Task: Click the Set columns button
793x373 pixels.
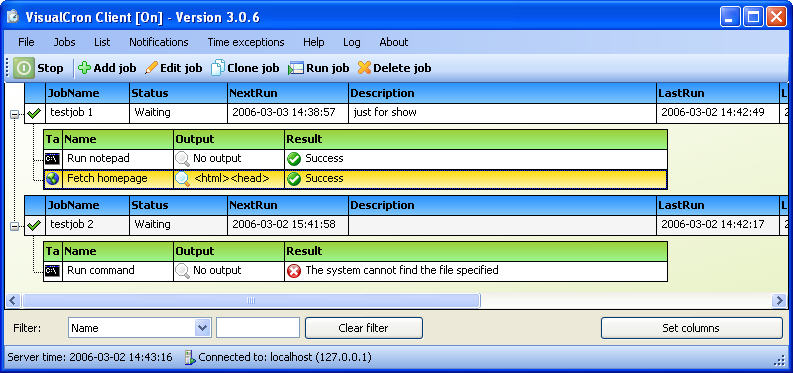Action: [x=691, y=328]
